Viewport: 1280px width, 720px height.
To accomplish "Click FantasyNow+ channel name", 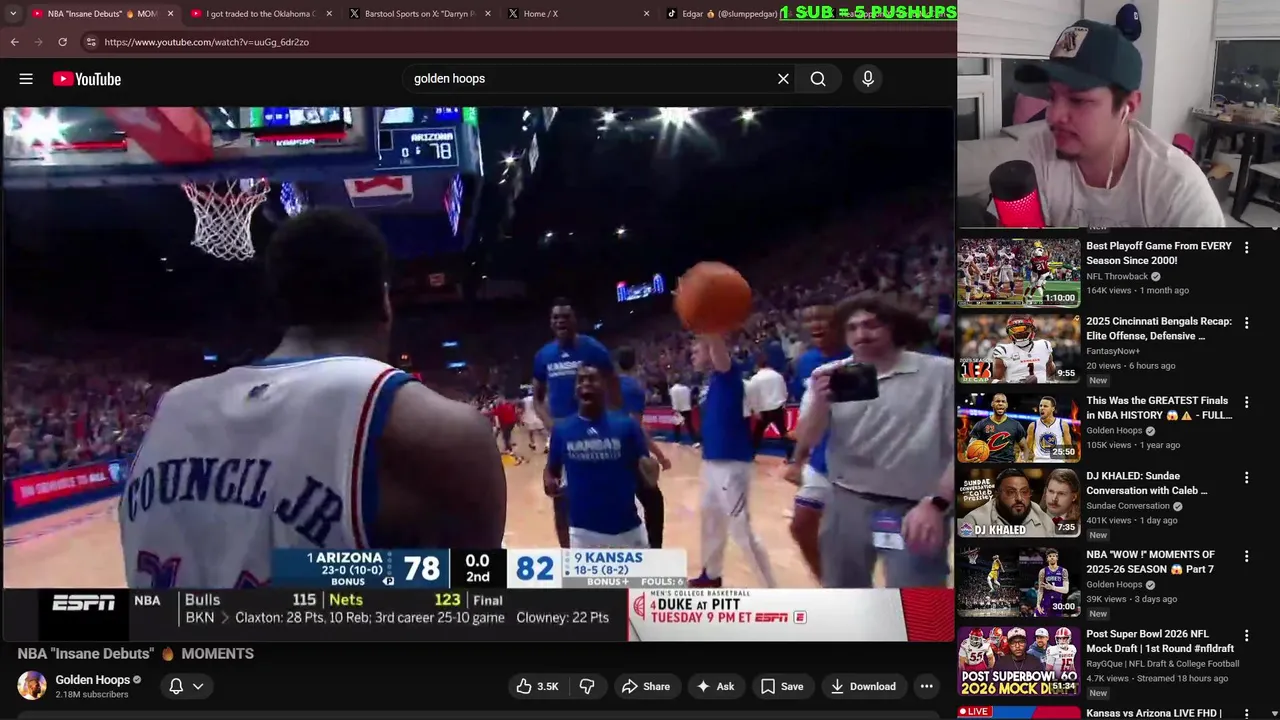I will tap(1114, 352).
